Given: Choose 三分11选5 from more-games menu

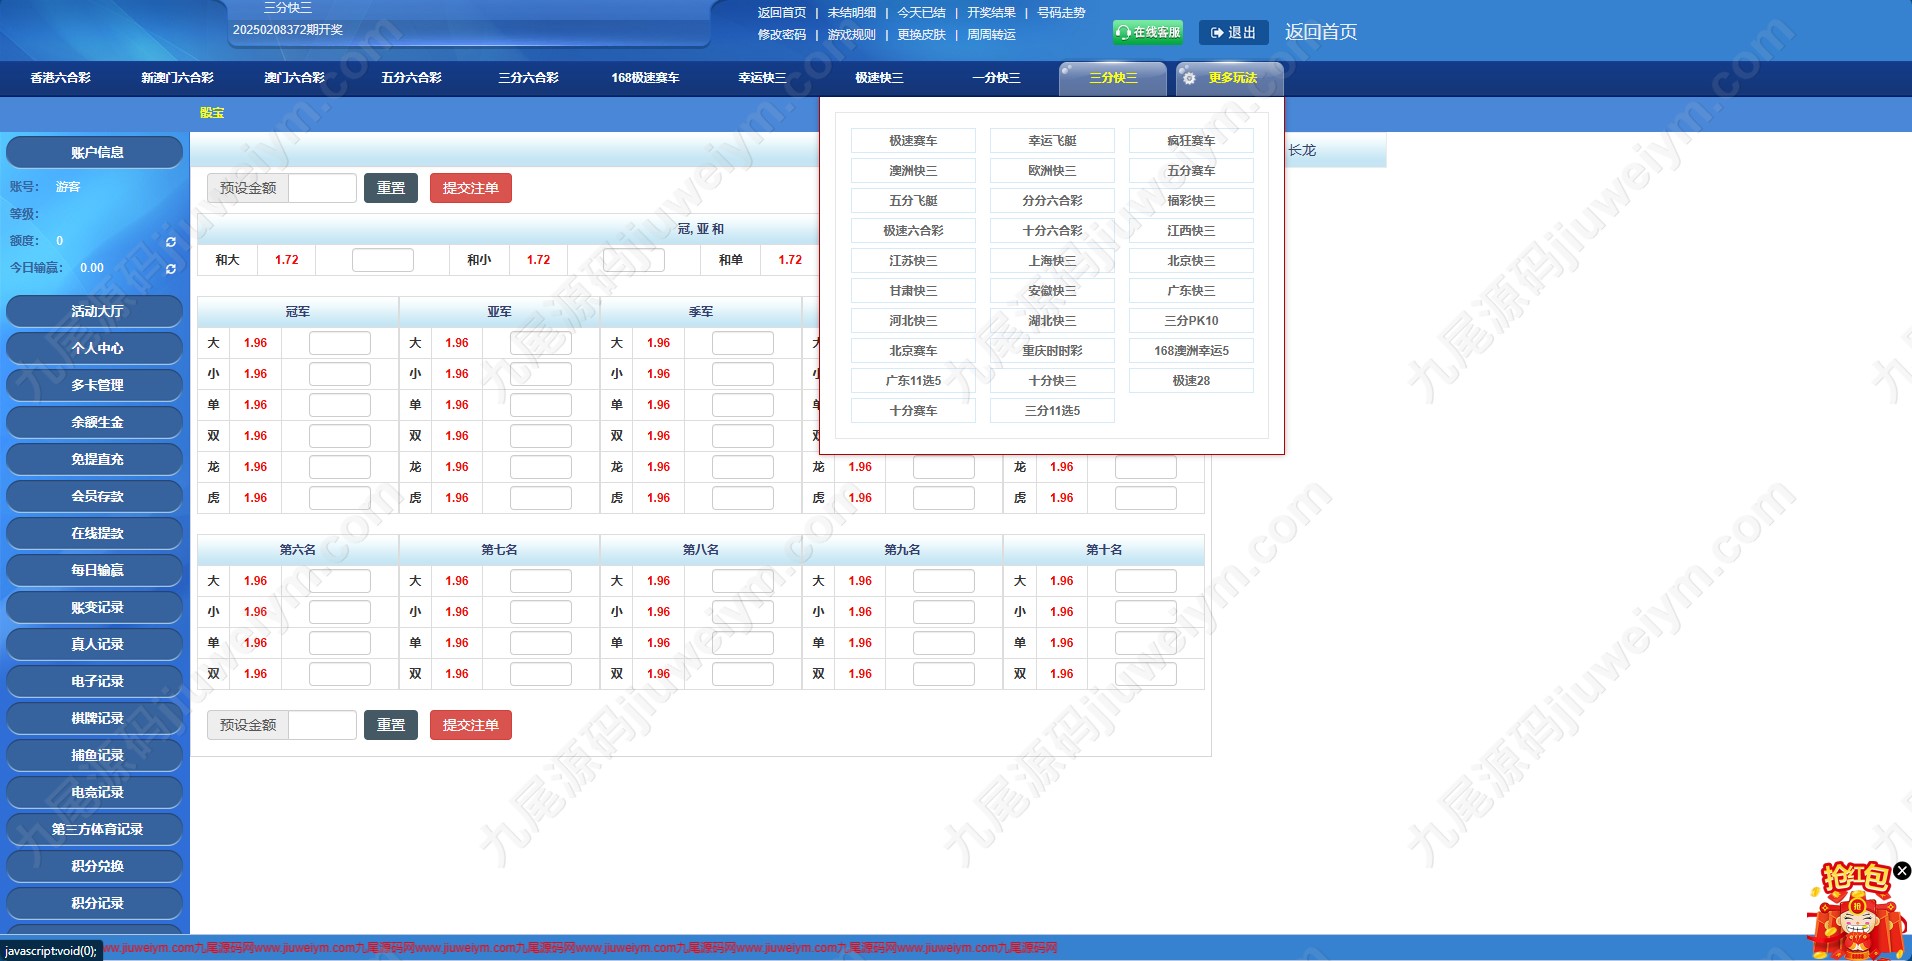Looking at the screenshot, I should click(1052, 411).
